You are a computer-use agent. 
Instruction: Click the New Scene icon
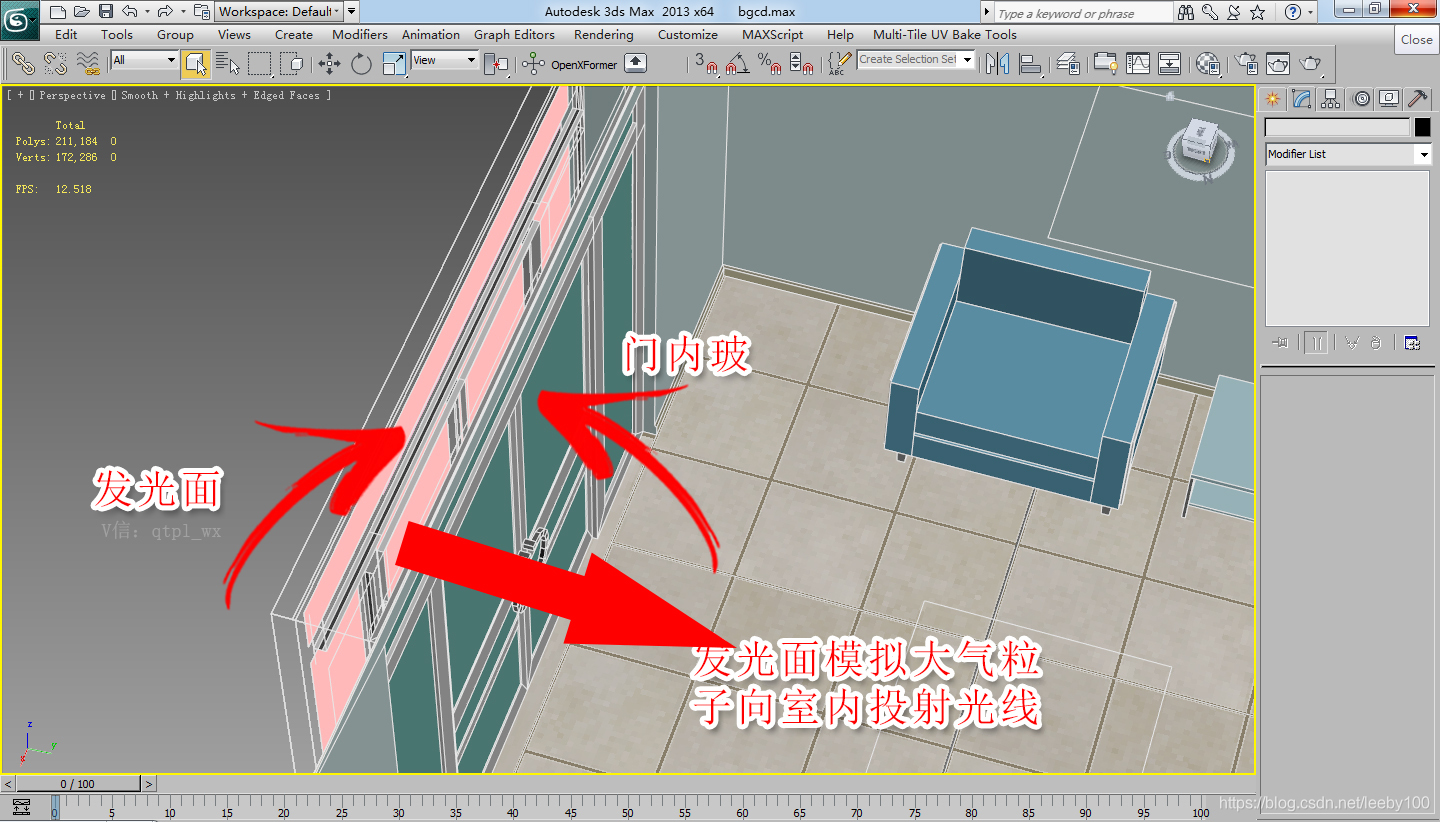[x=58, y=12]
